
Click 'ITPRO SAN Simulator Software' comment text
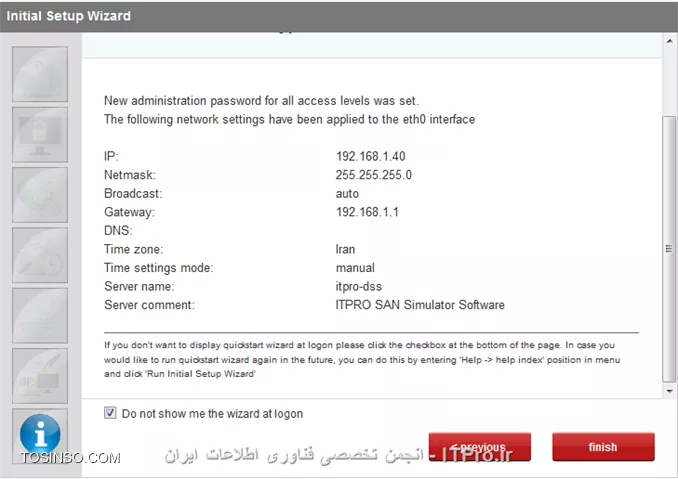[x=420, y=305]
